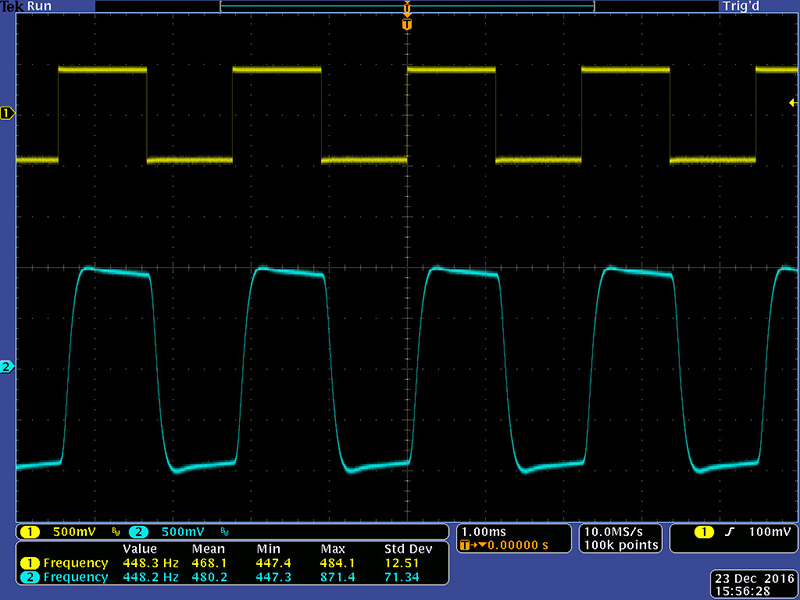Click the Mean column header
800x600 pixels.
207,549
